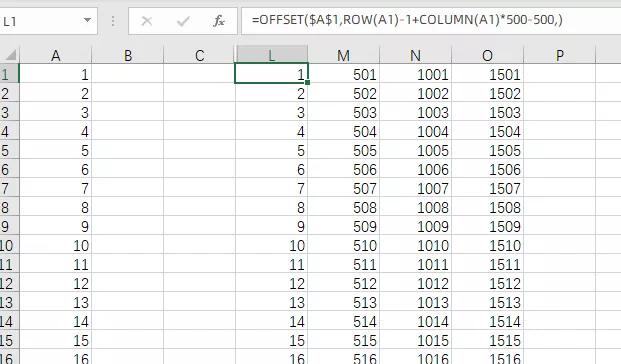The image size is (621, 364).
Task: Select cell N6 with value 1006
Action: (416, 169)
